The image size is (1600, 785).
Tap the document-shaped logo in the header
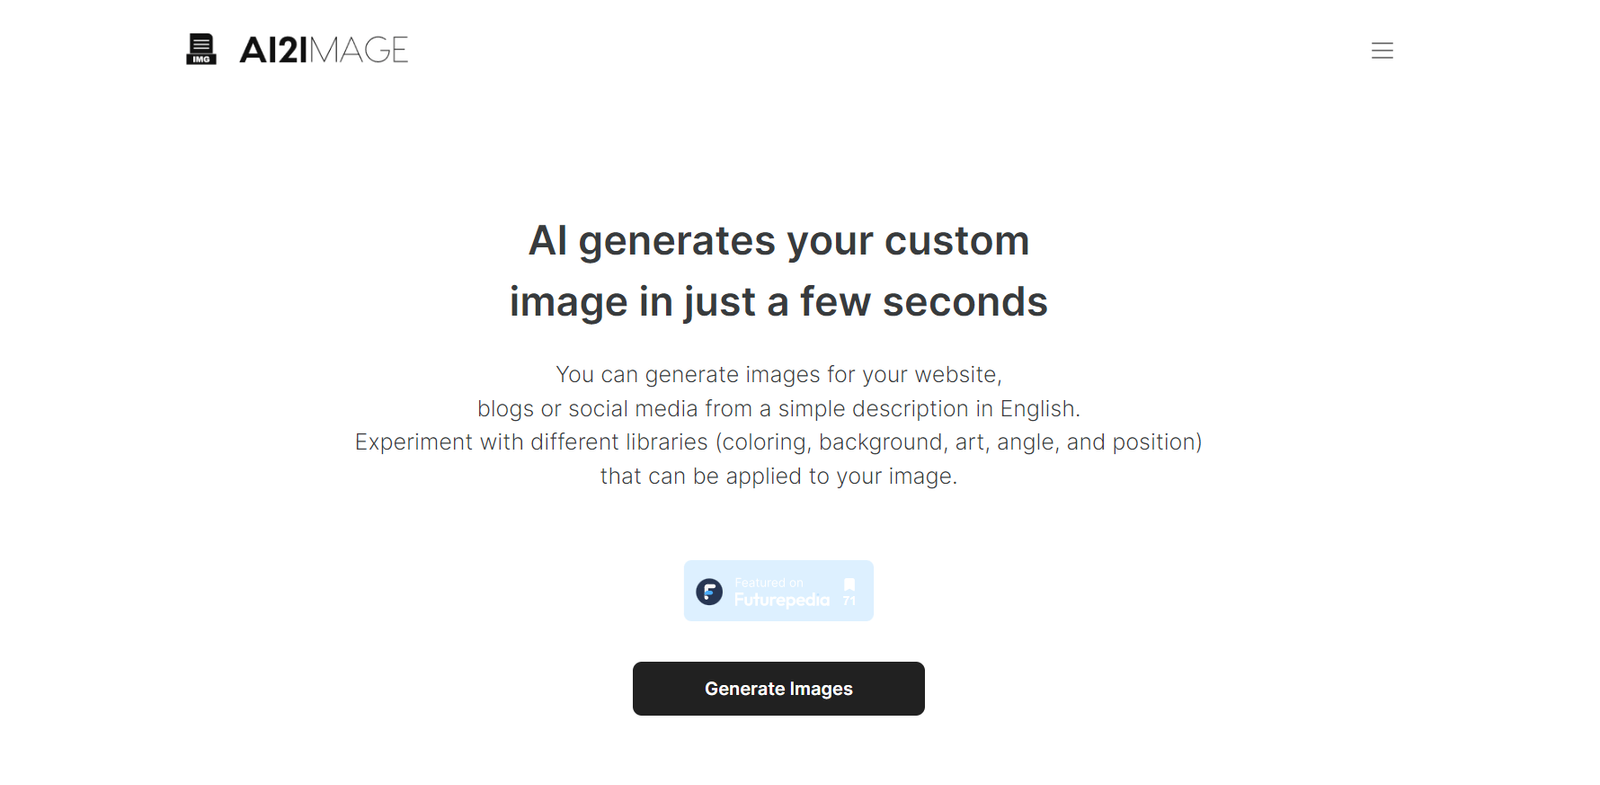tap(201, 48)
